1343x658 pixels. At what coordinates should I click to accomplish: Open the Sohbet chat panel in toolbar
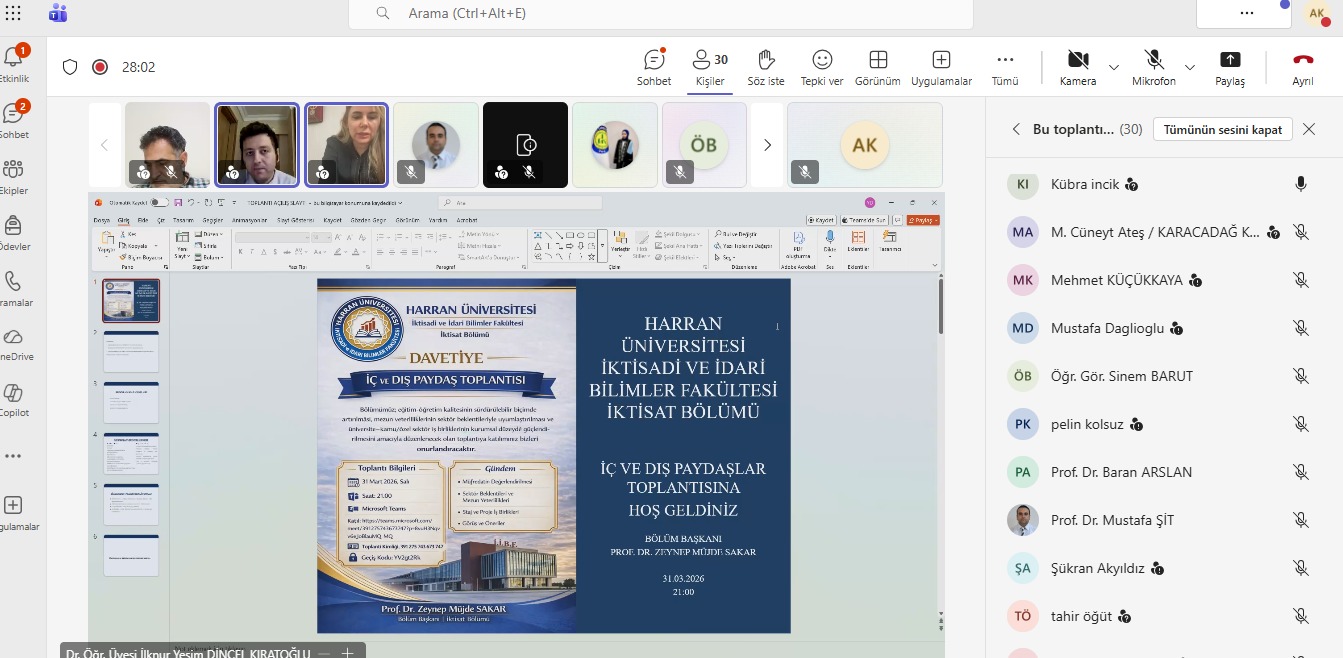tap(654, 67)
